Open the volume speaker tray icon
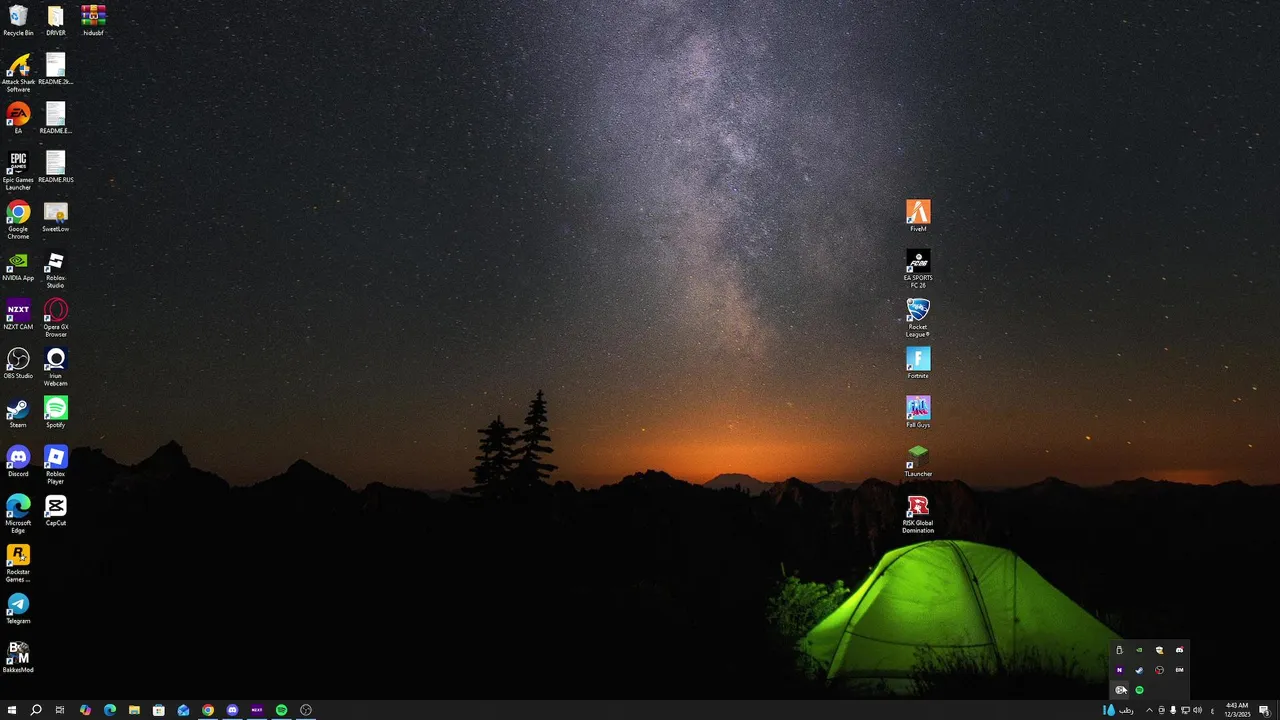Image resolution: width=1280 pixels, height=720 pixels. click(1197, 710)
